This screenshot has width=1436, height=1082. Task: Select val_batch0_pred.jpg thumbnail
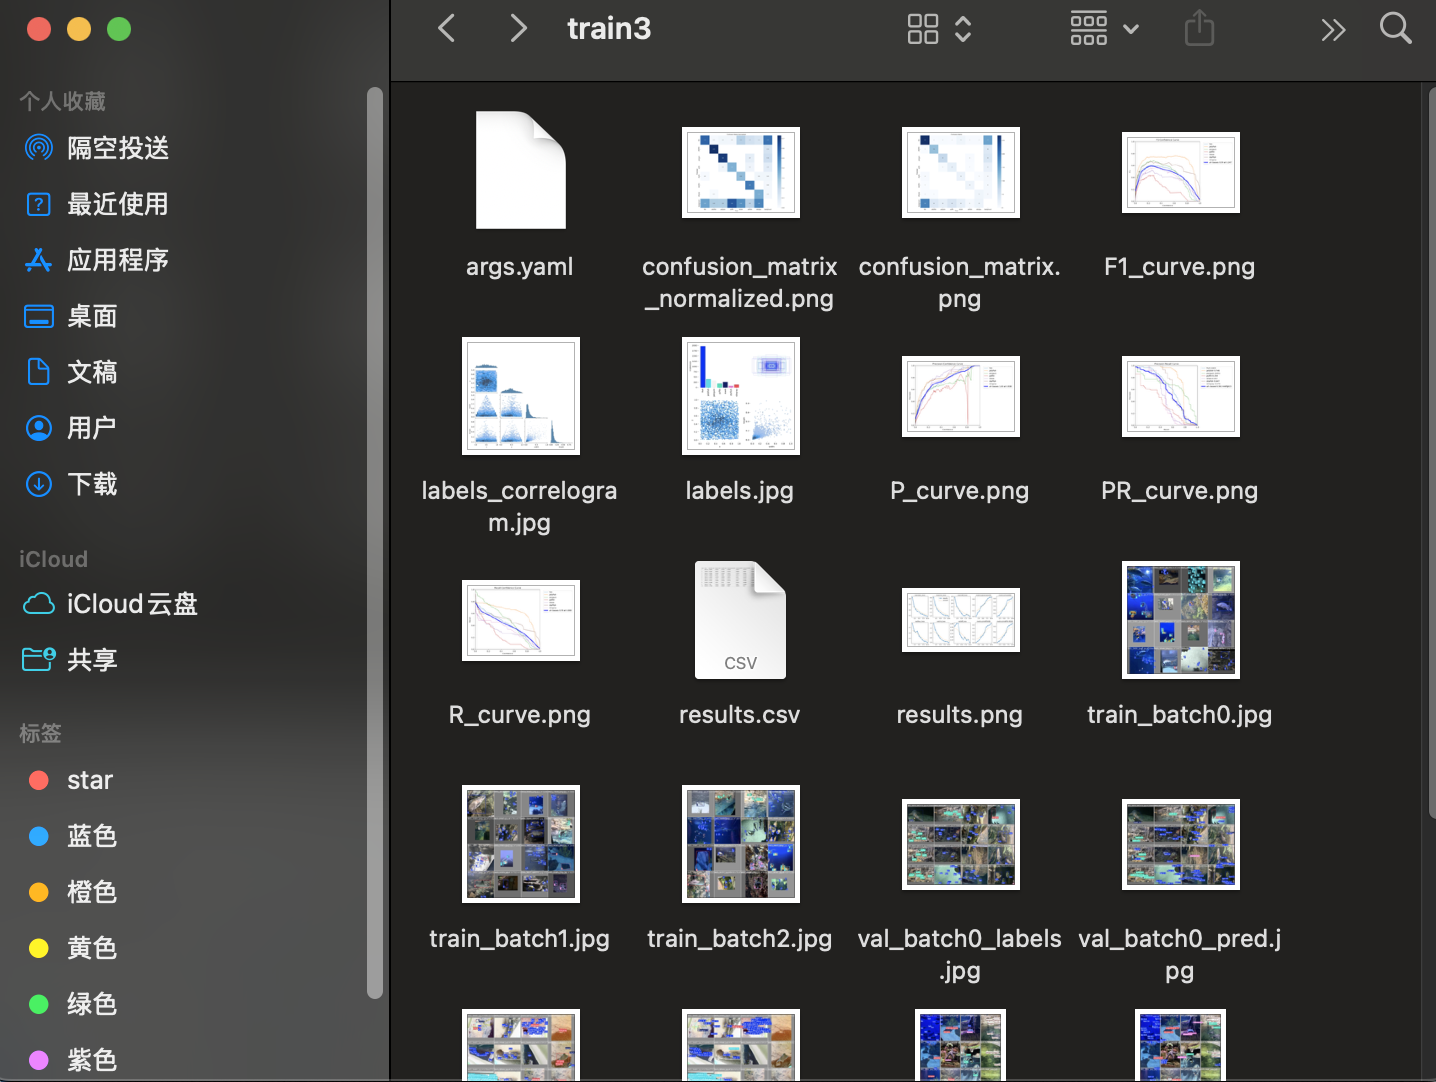[x=1180, y=844]
